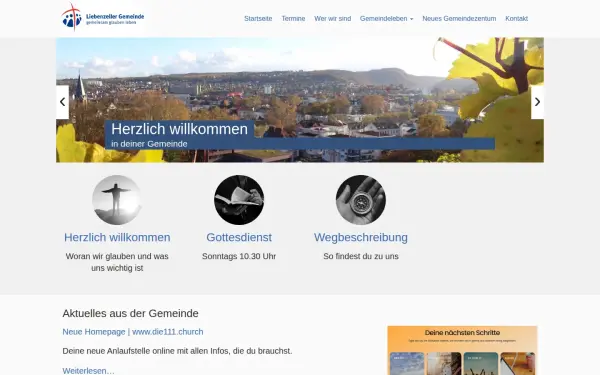The height and width of the screenshot is (375, 600).
Task: Open the Herzlich willkommen heading link
Action: 117,237
